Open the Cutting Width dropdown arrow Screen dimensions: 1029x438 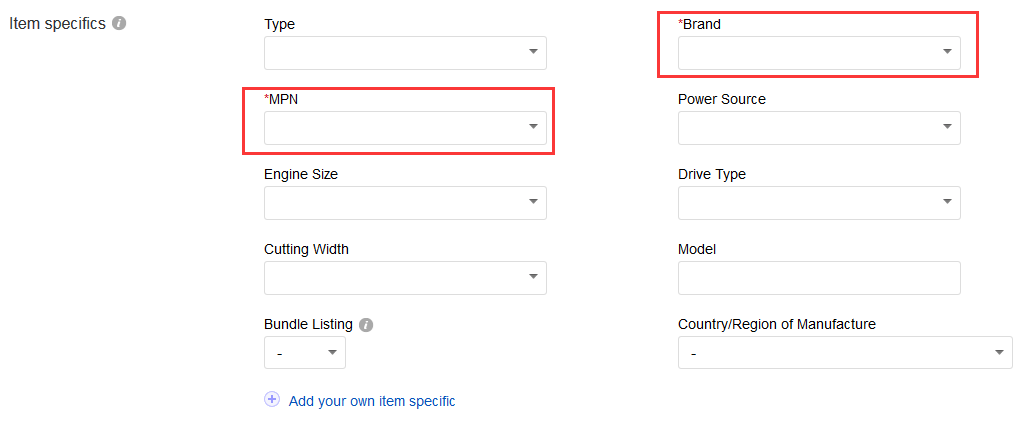pos(534,276)
